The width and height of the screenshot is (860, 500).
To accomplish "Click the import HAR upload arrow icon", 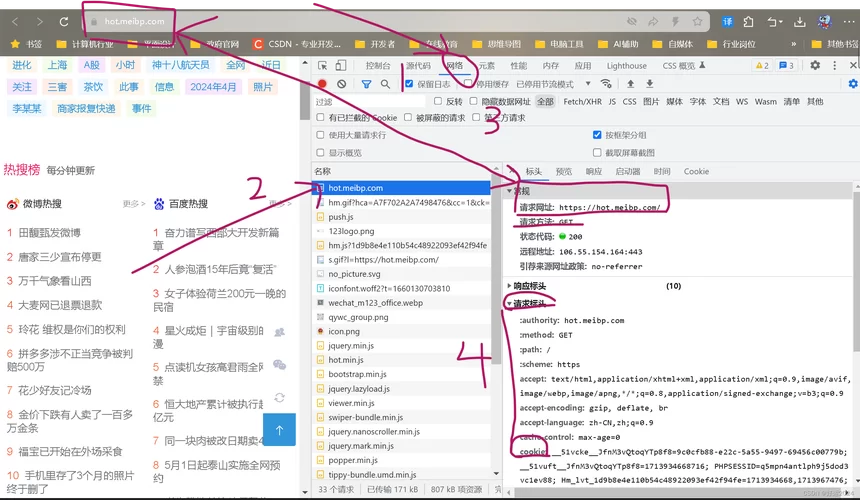I will click(x=631, y=84).
